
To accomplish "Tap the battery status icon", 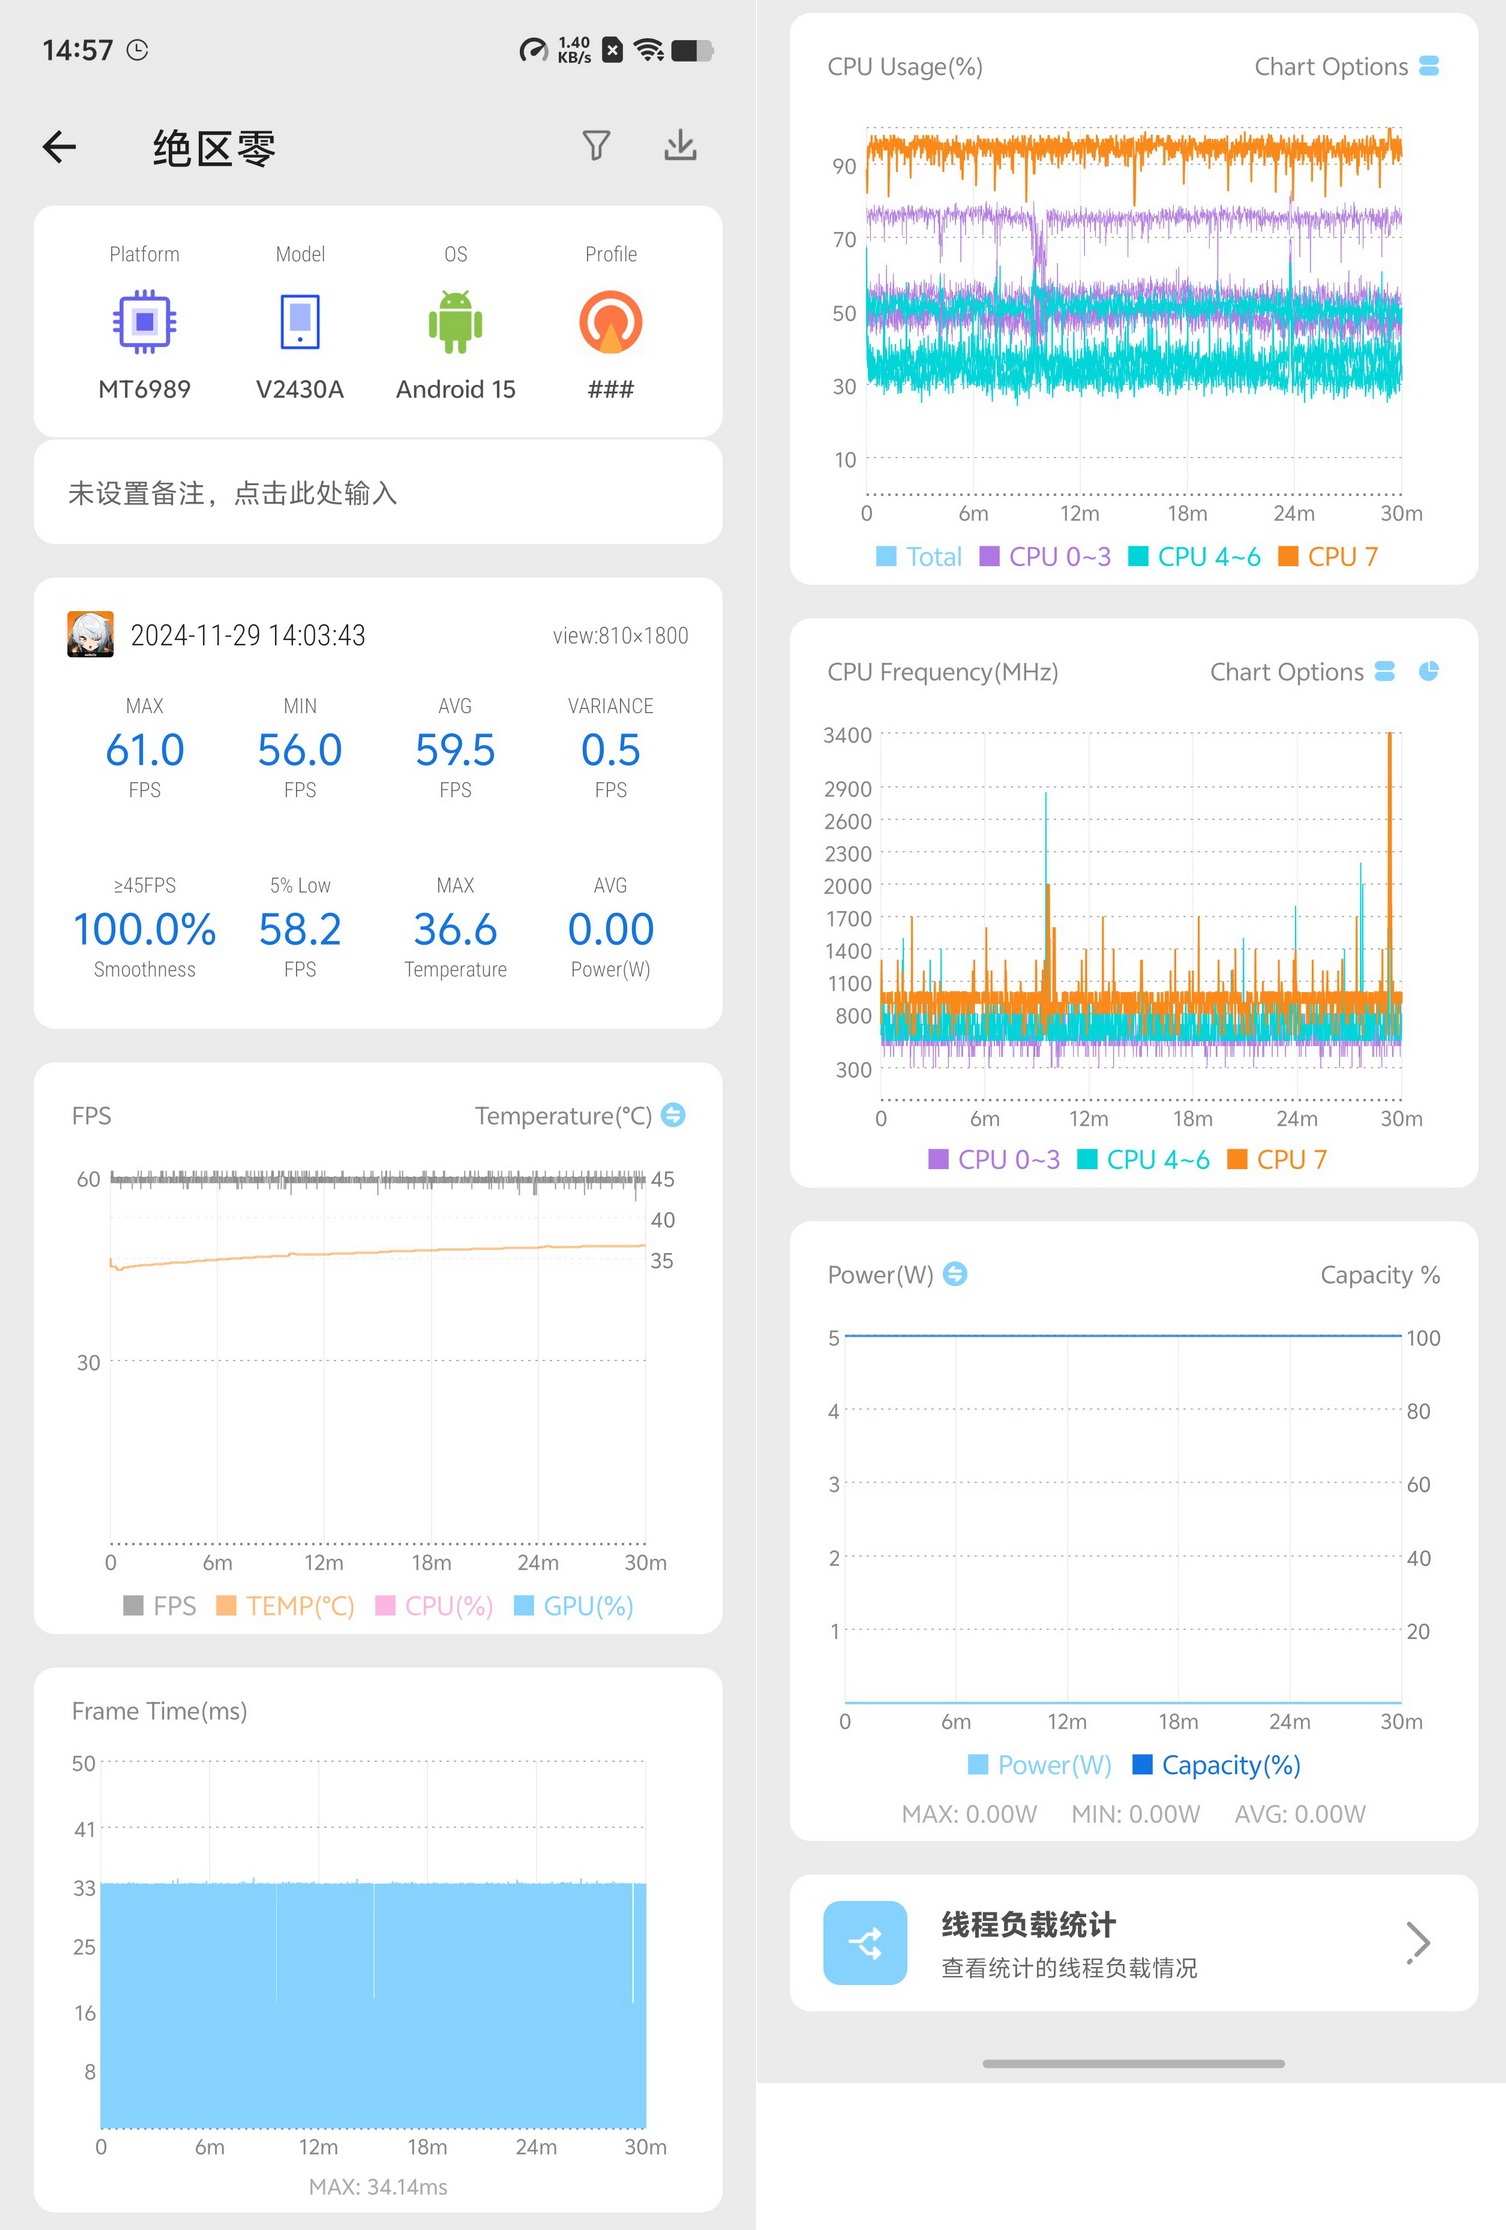I will pos(692,50).
